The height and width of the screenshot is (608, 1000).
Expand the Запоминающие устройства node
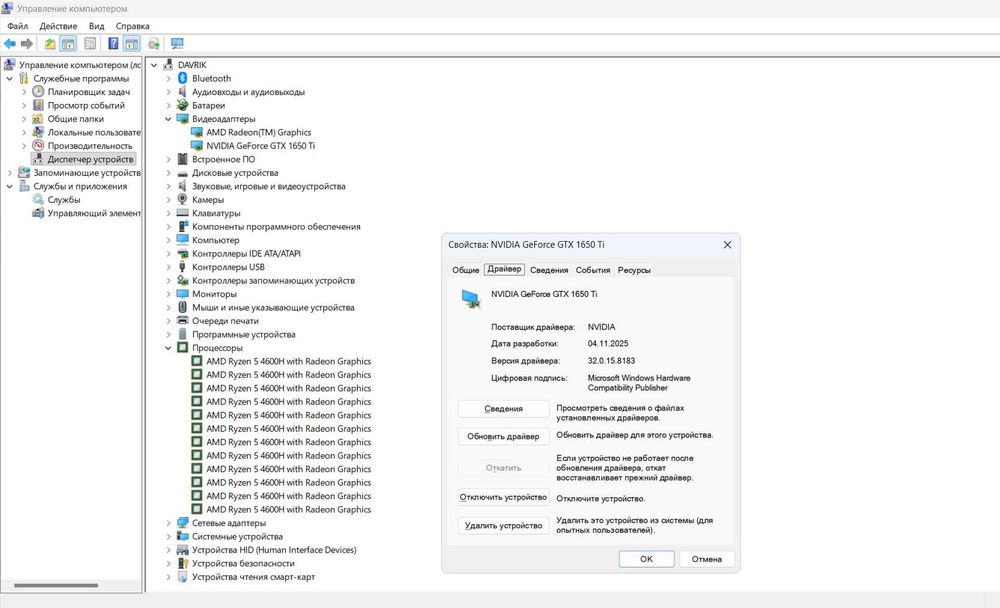click(x=10, y=173)
